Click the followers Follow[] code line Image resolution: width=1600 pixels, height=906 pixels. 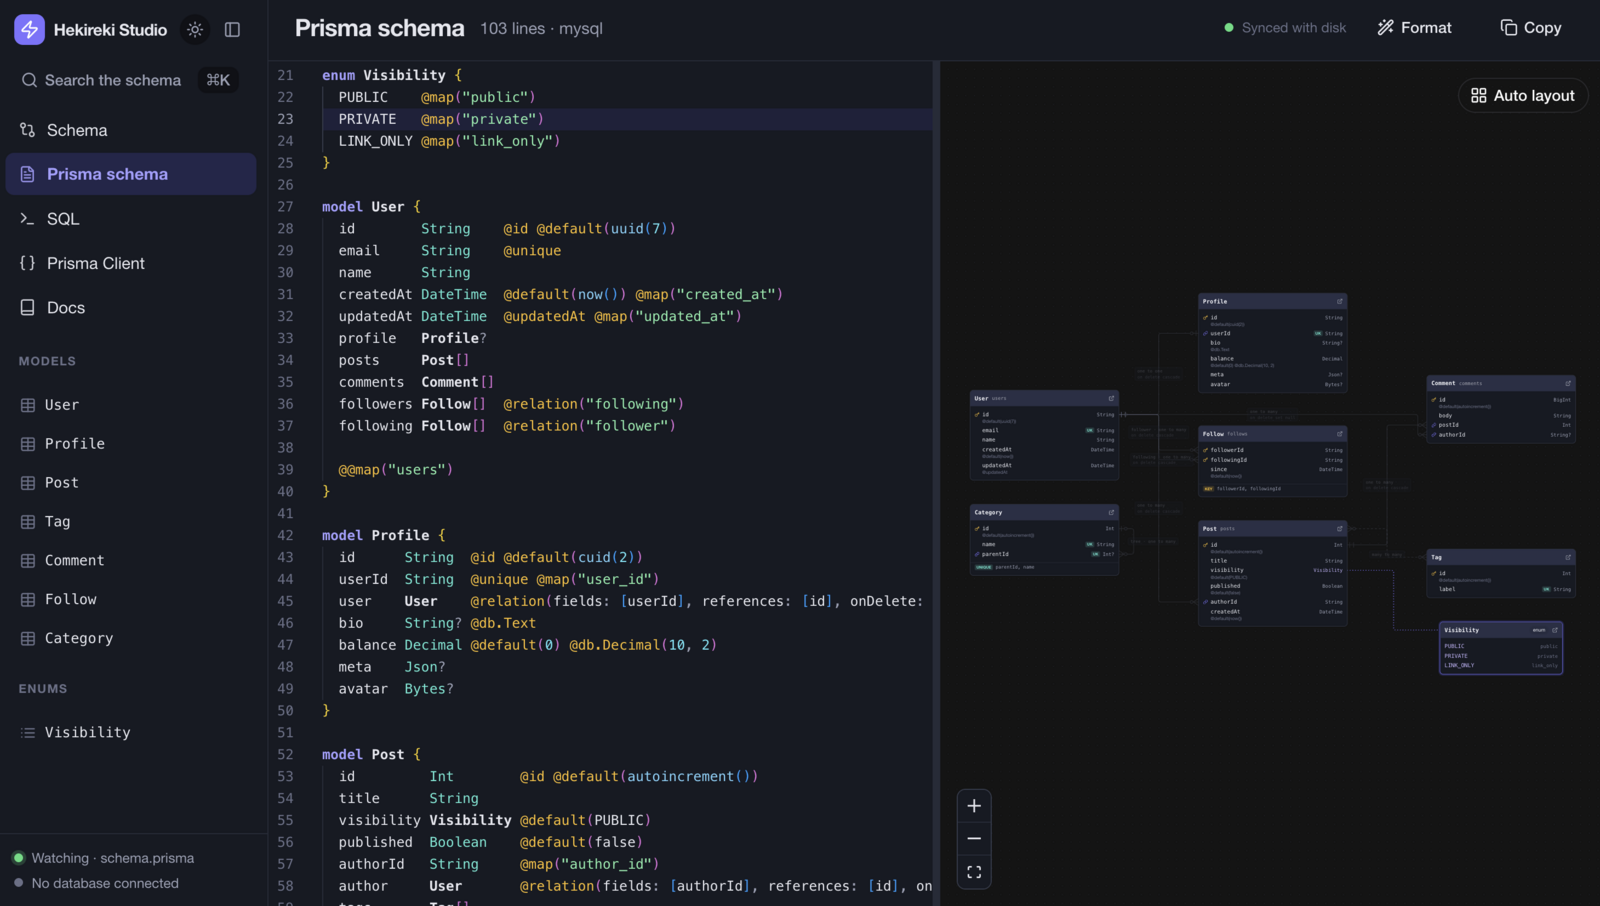pyautogui.click(x=511, y=404)
